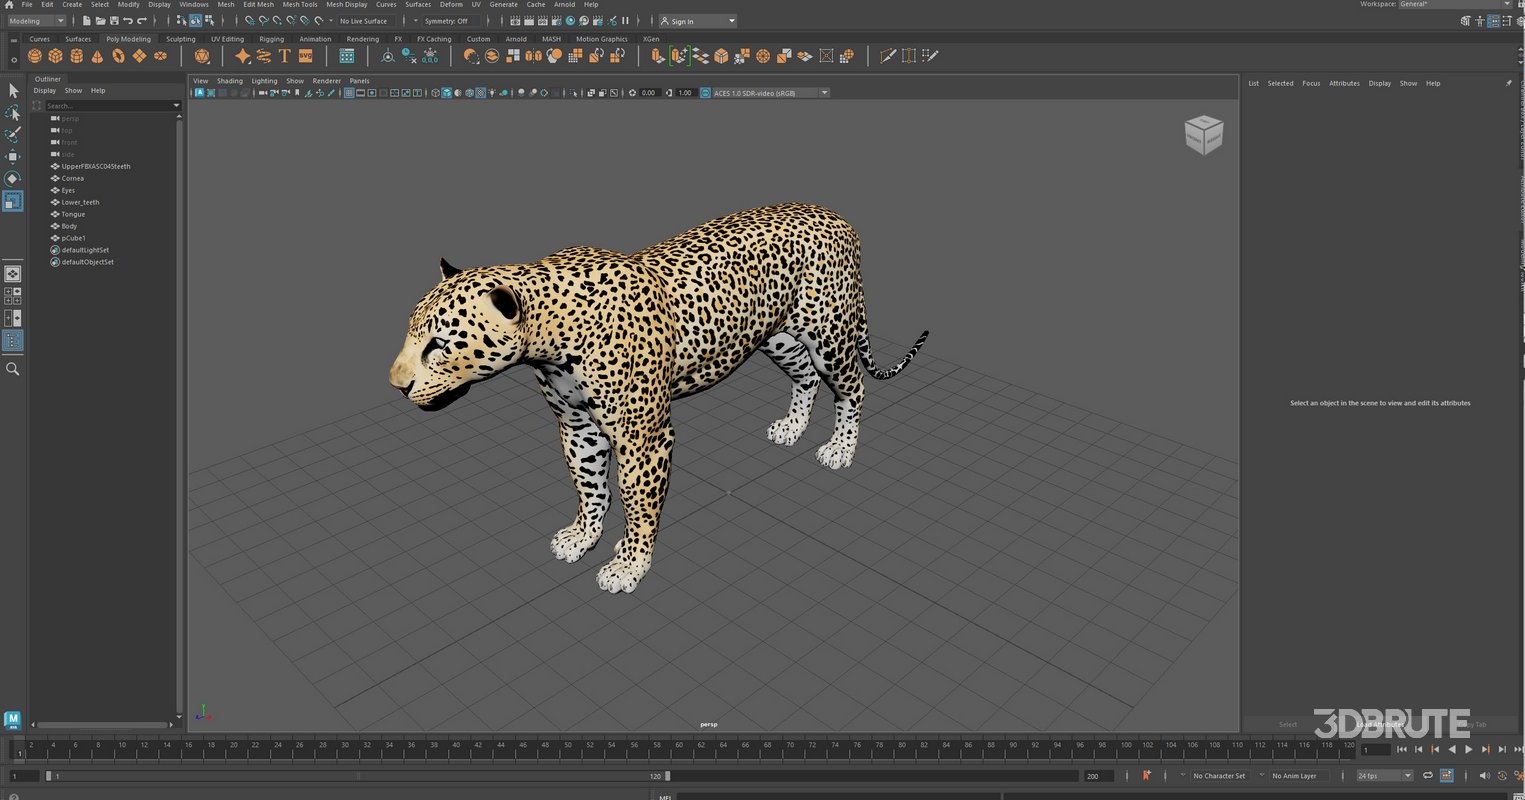Open the 24 fps playback speed dropdown
1525x800 pixels.
click(x=1383, y=775)
